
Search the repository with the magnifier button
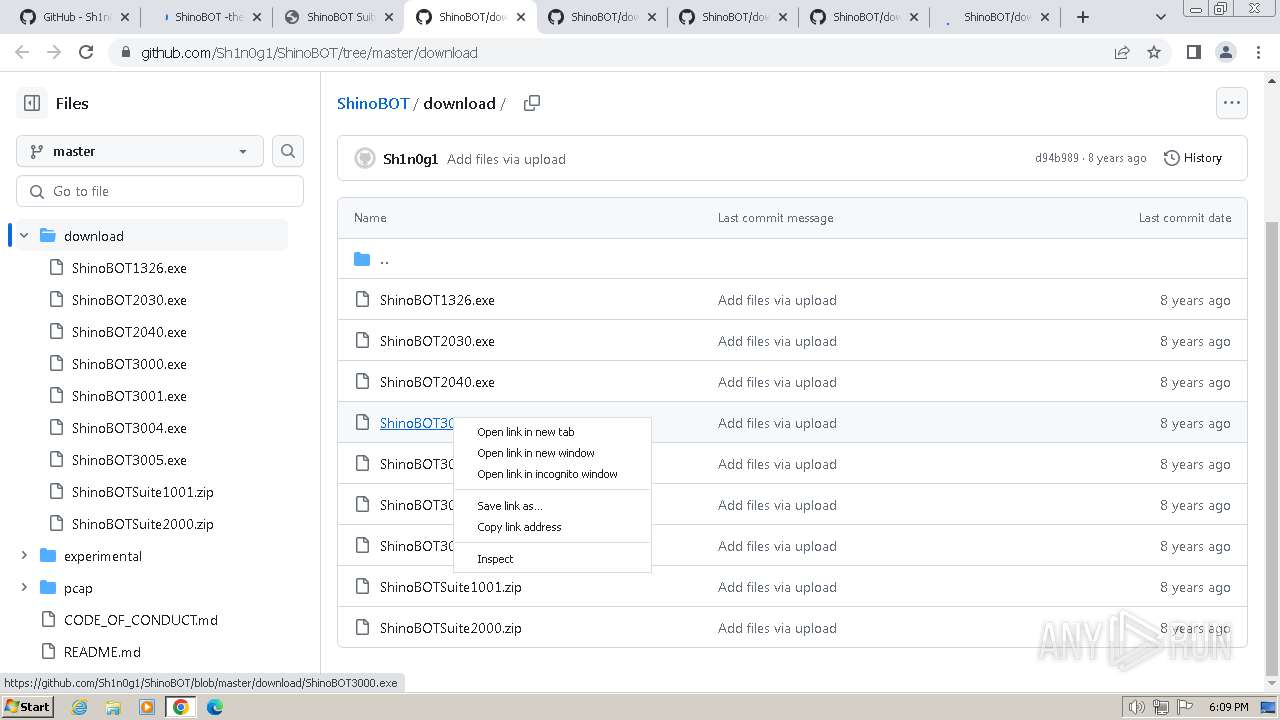(x=288, y=151)
